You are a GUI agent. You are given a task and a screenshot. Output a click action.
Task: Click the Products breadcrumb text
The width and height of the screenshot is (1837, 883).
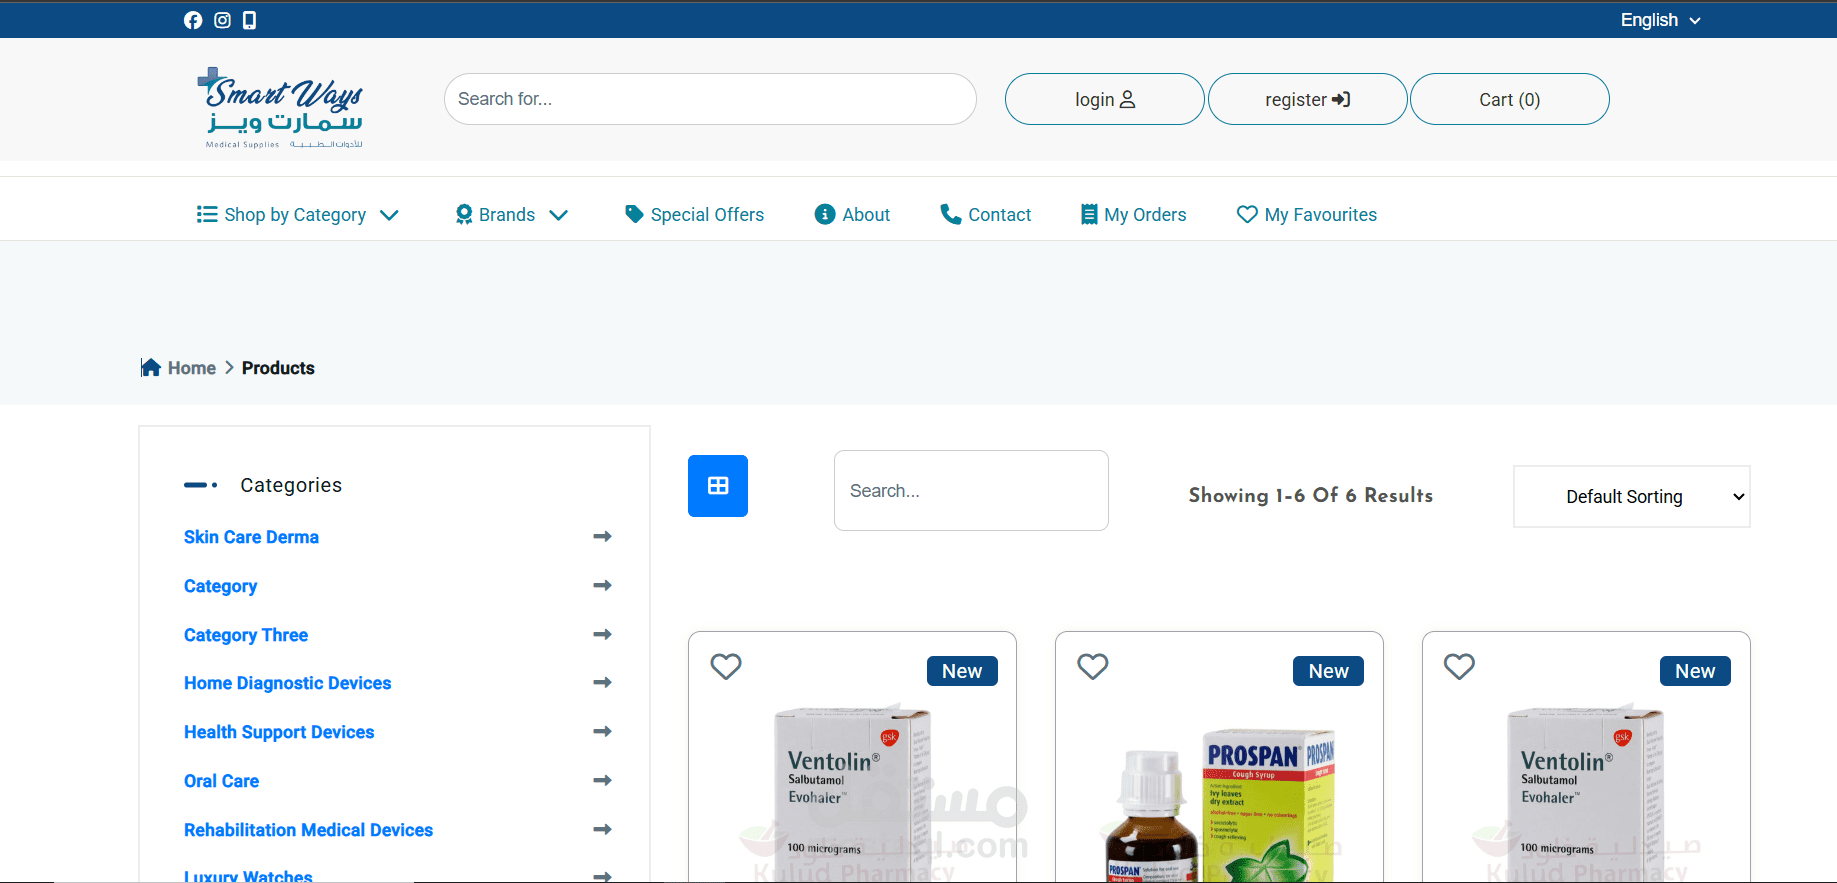(x=278, y=368)
